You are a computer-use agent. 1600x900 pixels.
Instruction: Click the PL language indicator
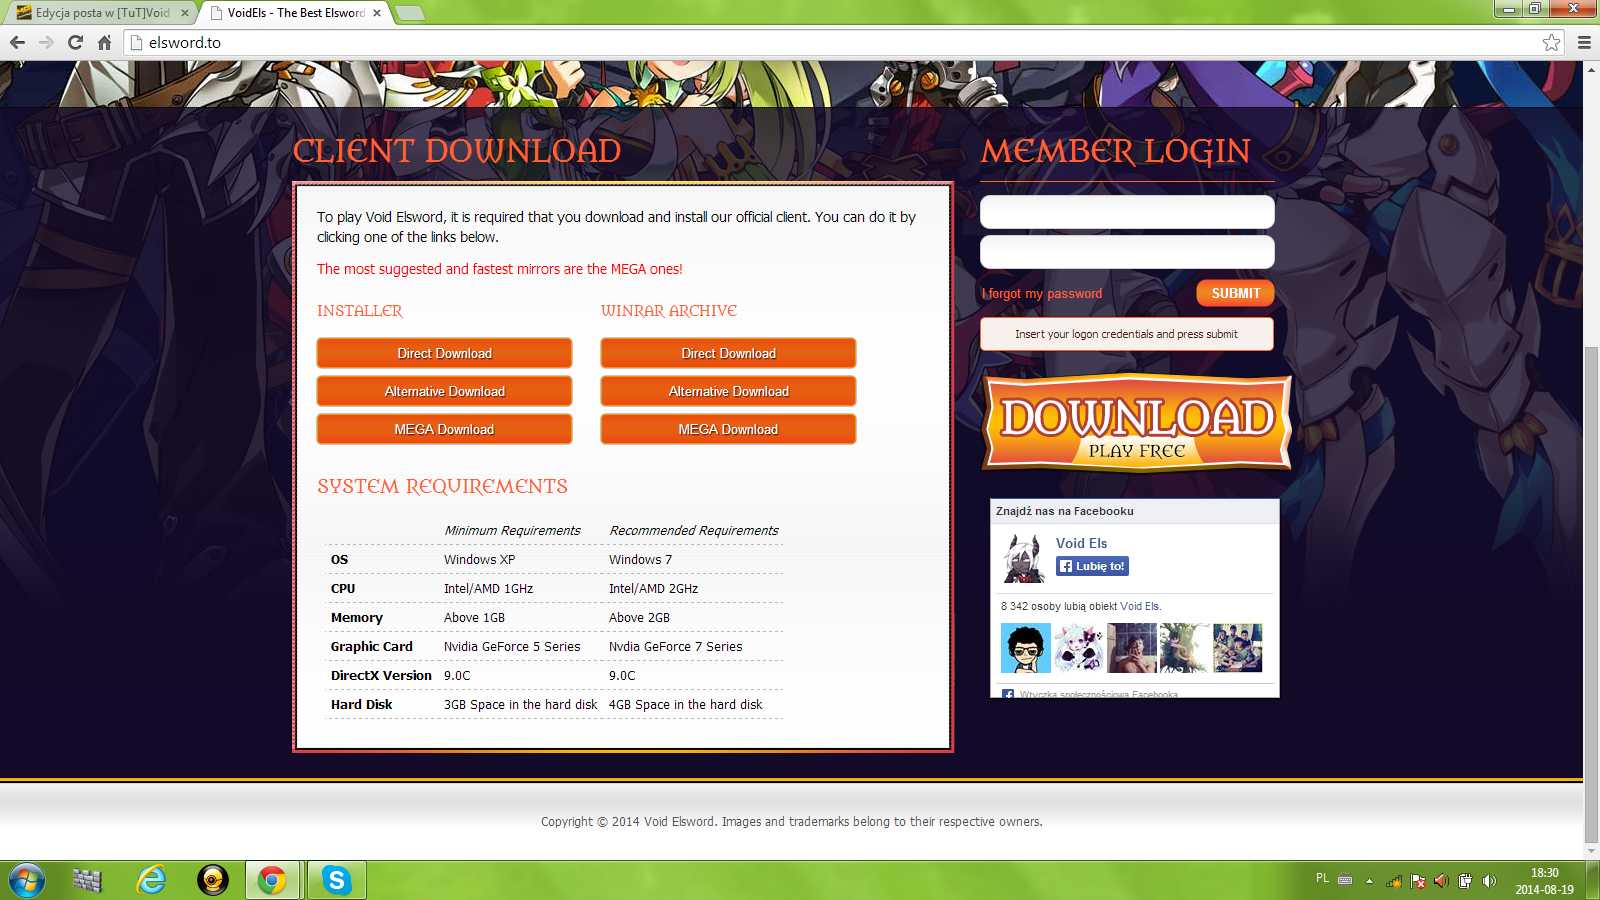tap(1322, 879)
